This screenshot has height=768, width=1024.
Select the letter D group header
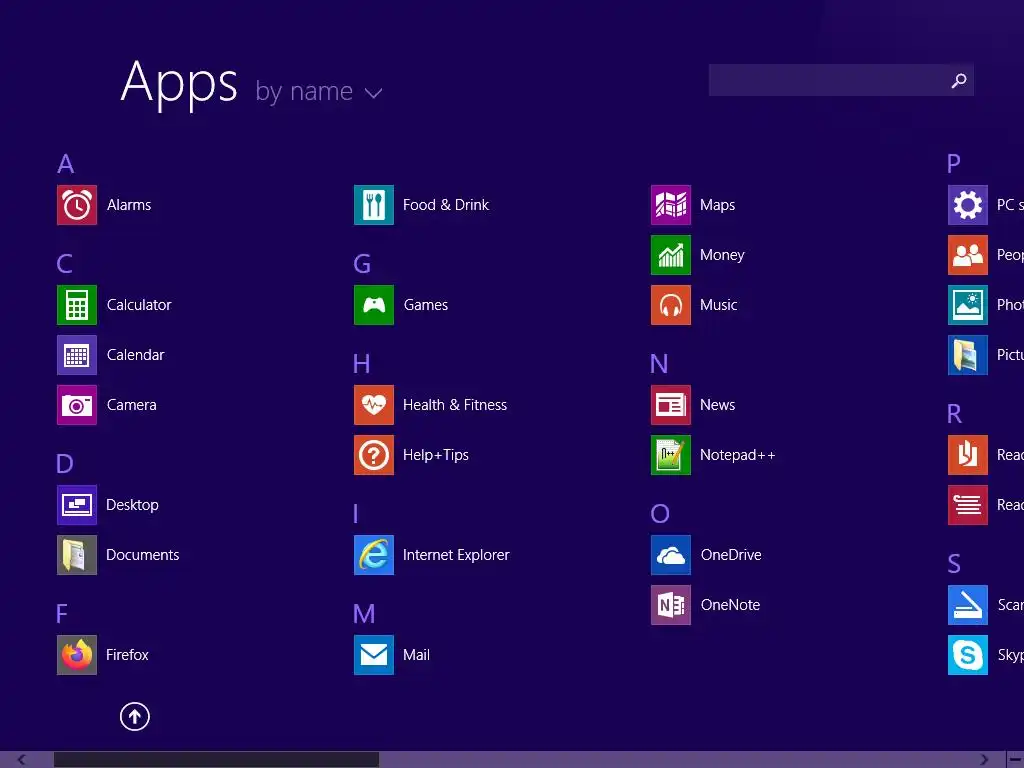[65, 464]
